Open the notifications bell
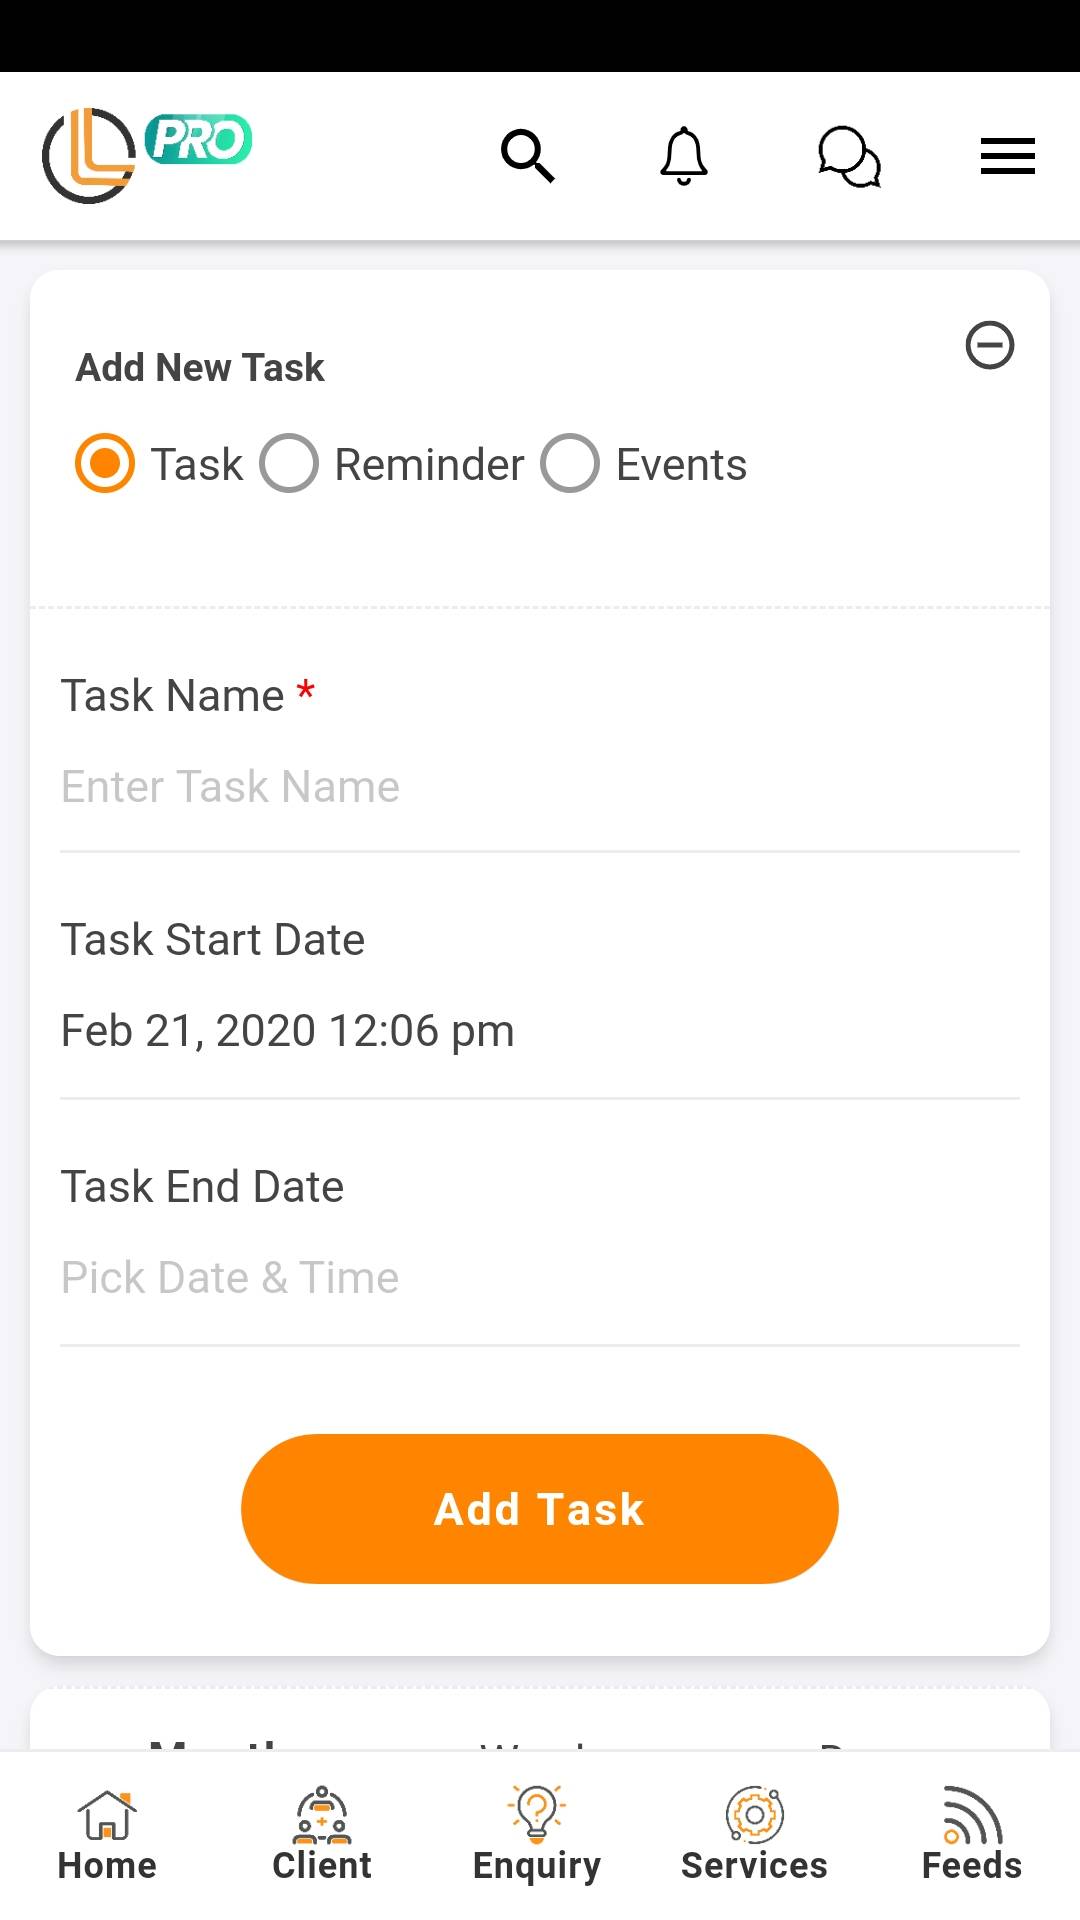 pyautogui.click(x=684, y=156)
